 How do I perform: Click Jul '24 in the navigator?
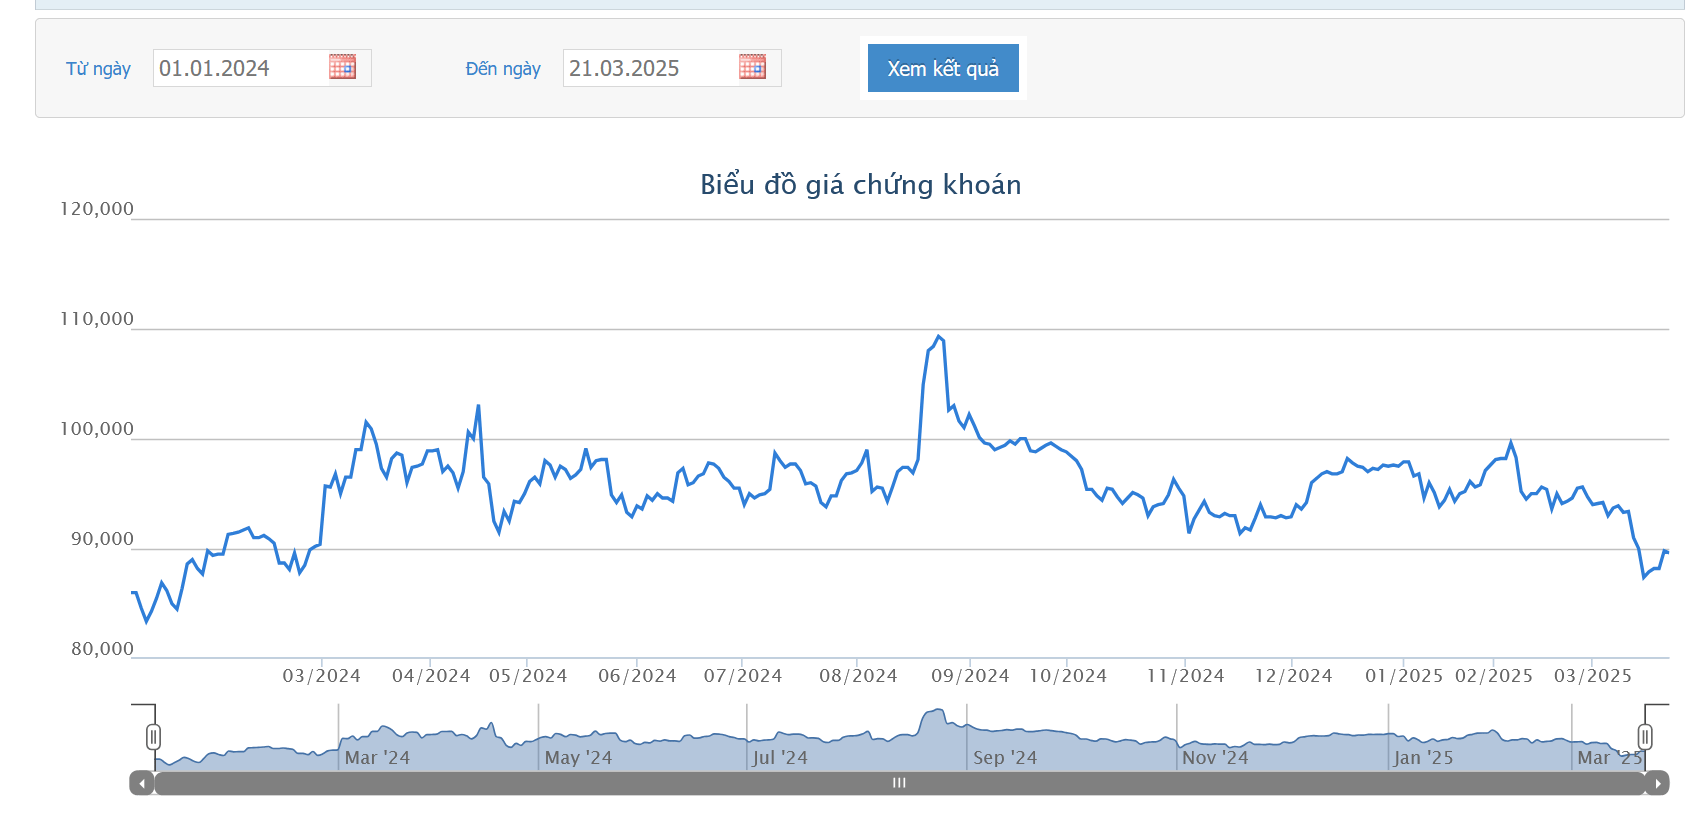pos(780,758)
